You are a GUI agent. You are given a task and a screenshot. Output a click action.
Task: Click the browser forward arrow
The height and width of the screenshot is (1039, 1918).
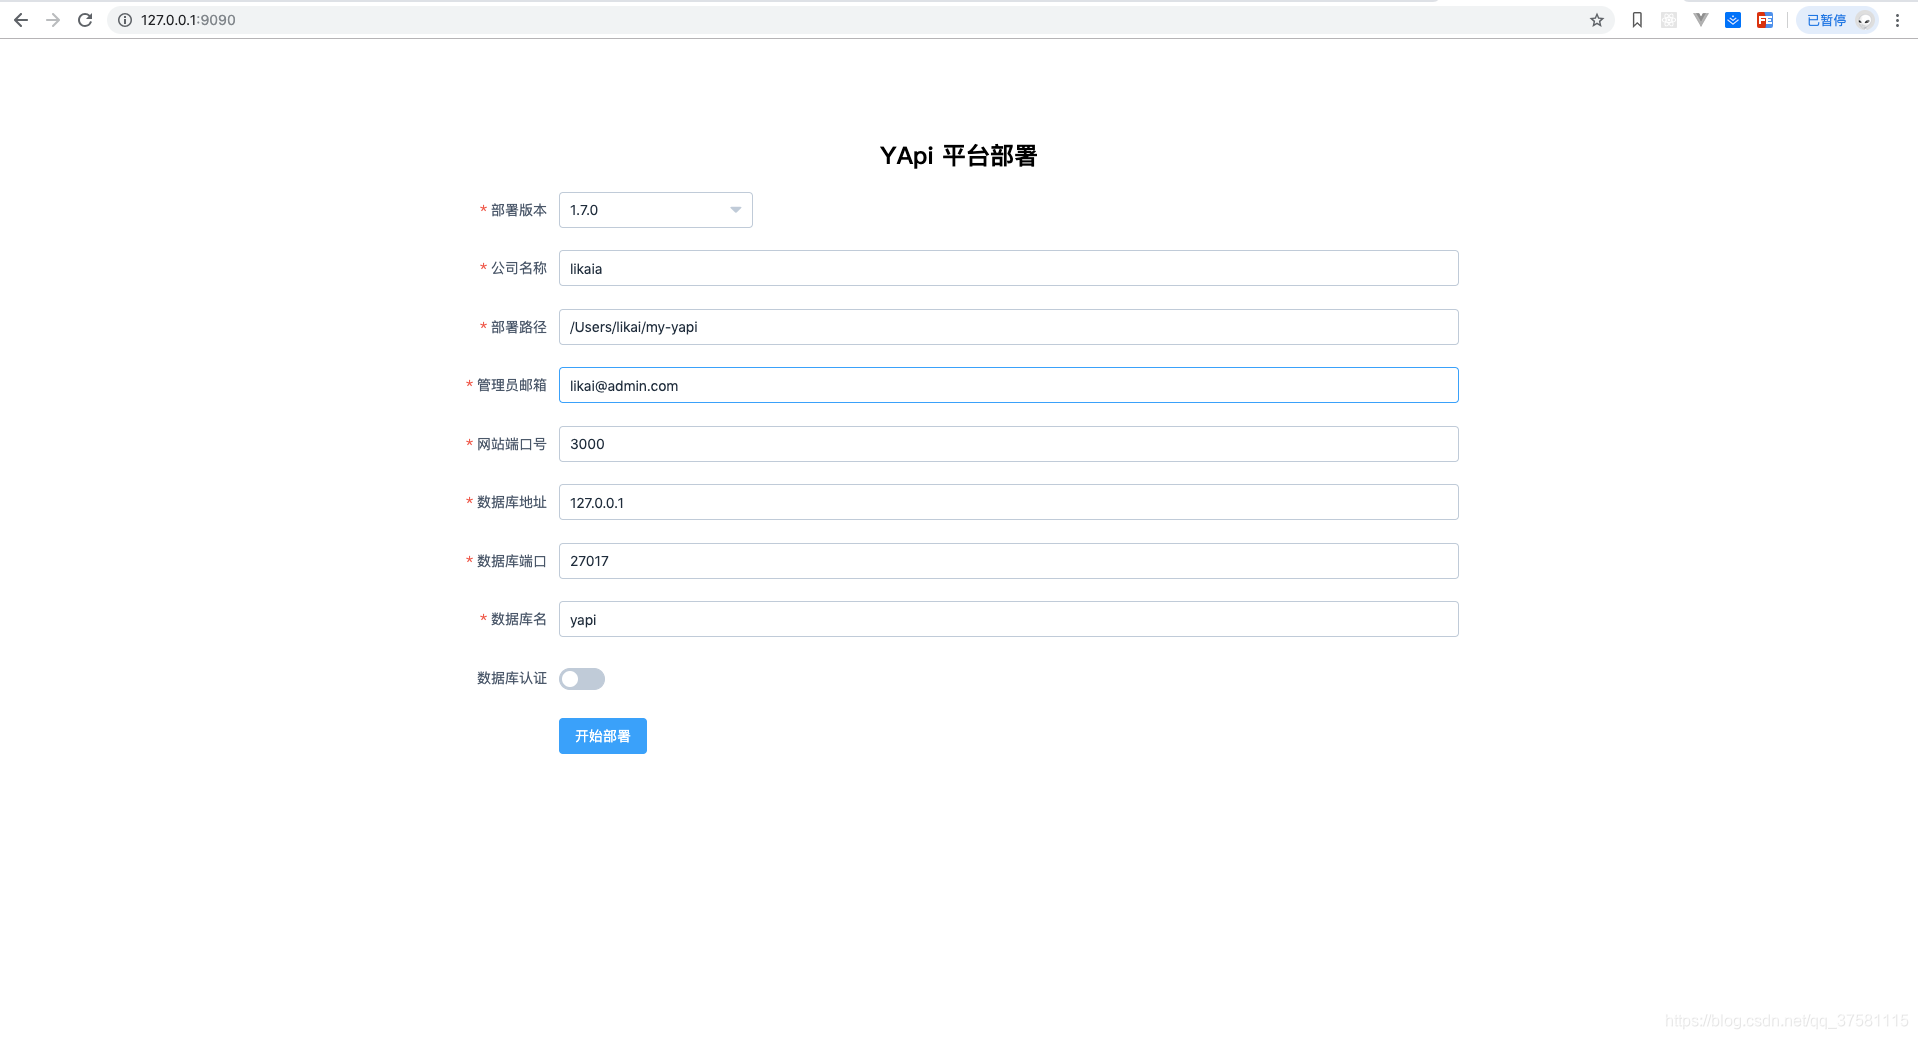click(53, 20)
